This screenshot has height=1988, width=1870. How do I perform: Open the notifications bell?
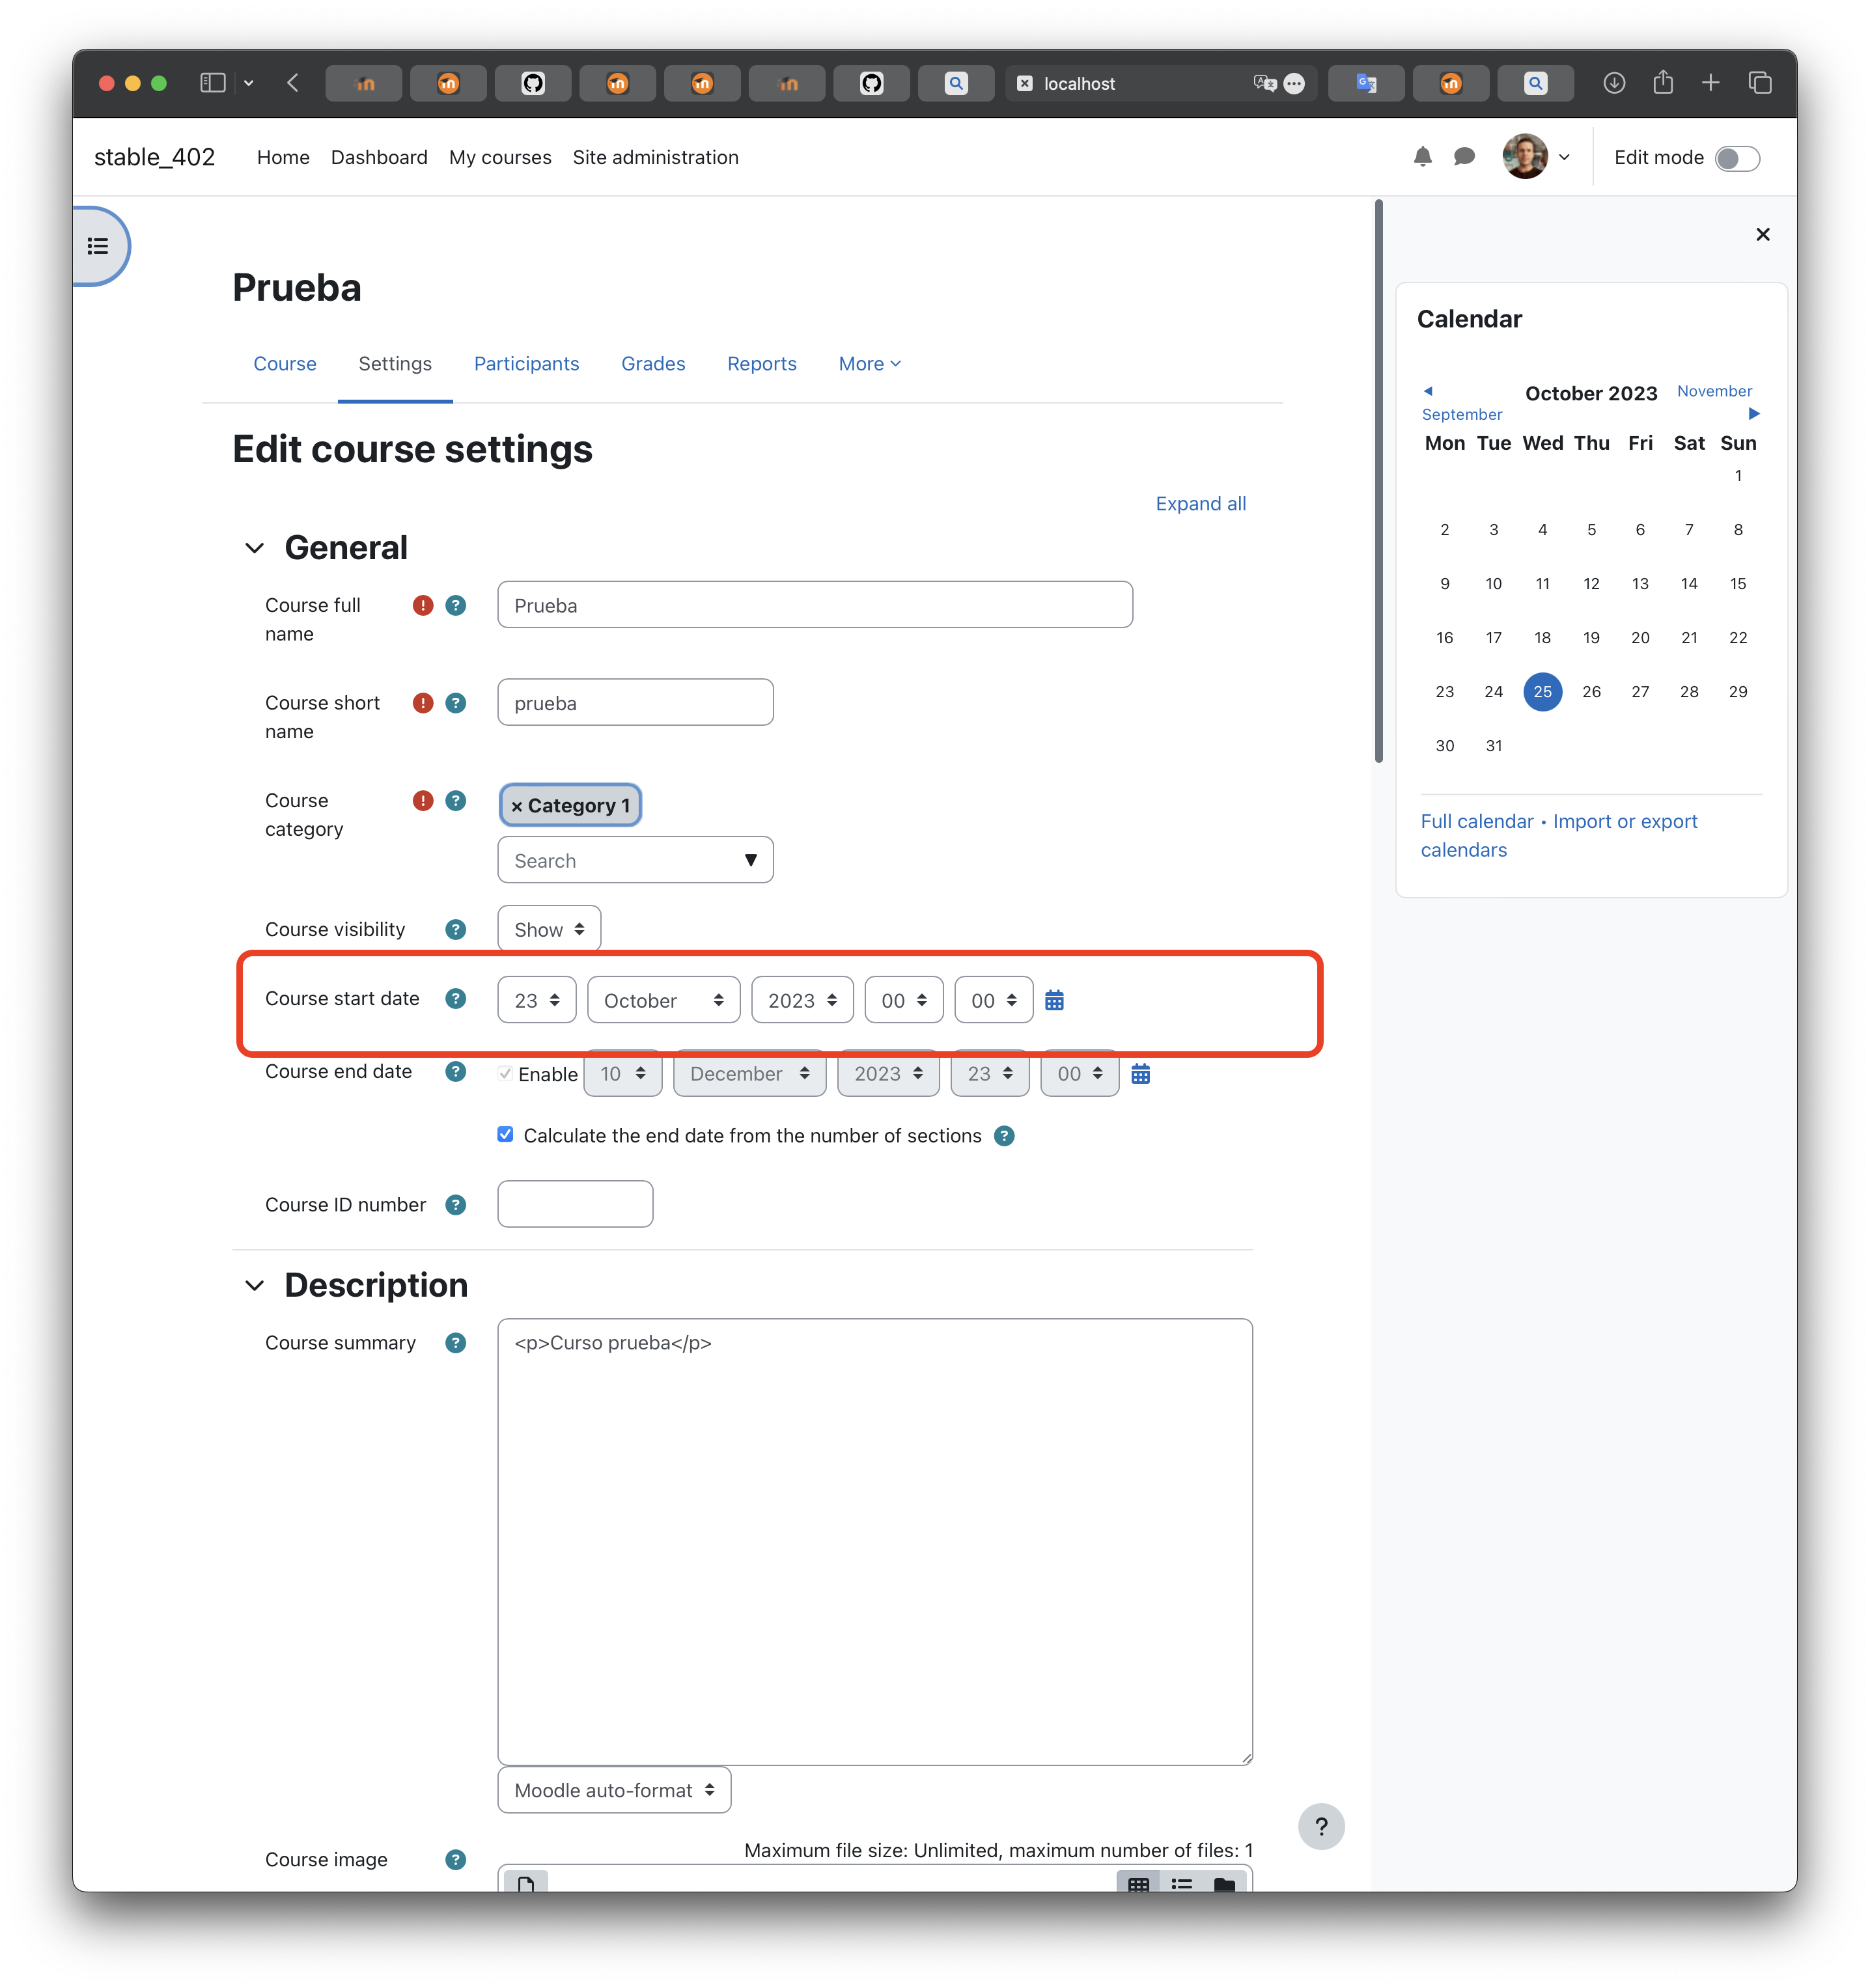1422,157
